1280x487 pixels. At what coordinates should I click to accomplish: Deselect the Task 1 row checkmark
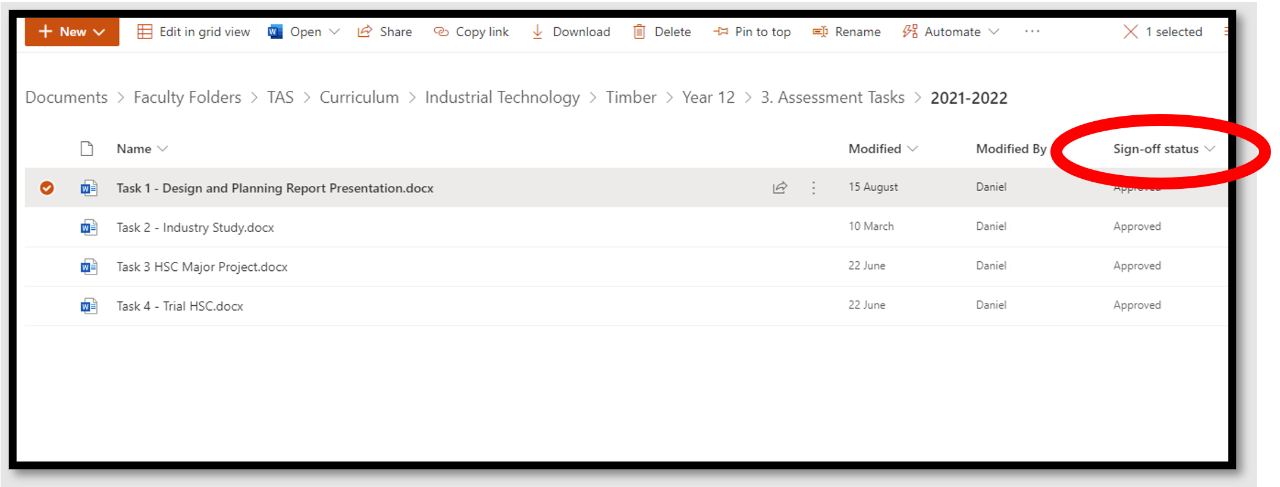click(x=47, y=187)
